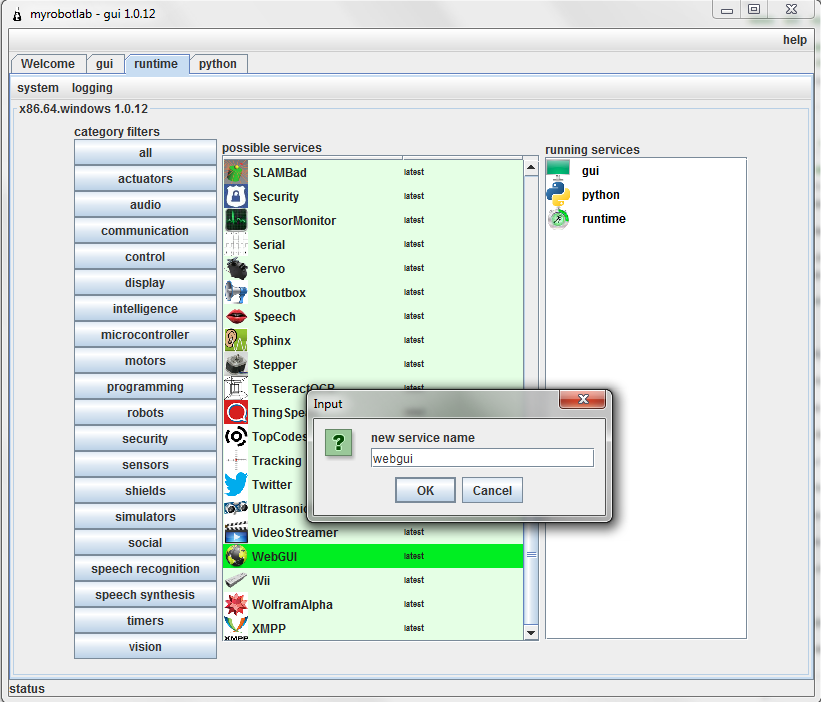This screenshot has height=702, width=821.
Task: Click the running gui service icon
Action: pos(558,171)
